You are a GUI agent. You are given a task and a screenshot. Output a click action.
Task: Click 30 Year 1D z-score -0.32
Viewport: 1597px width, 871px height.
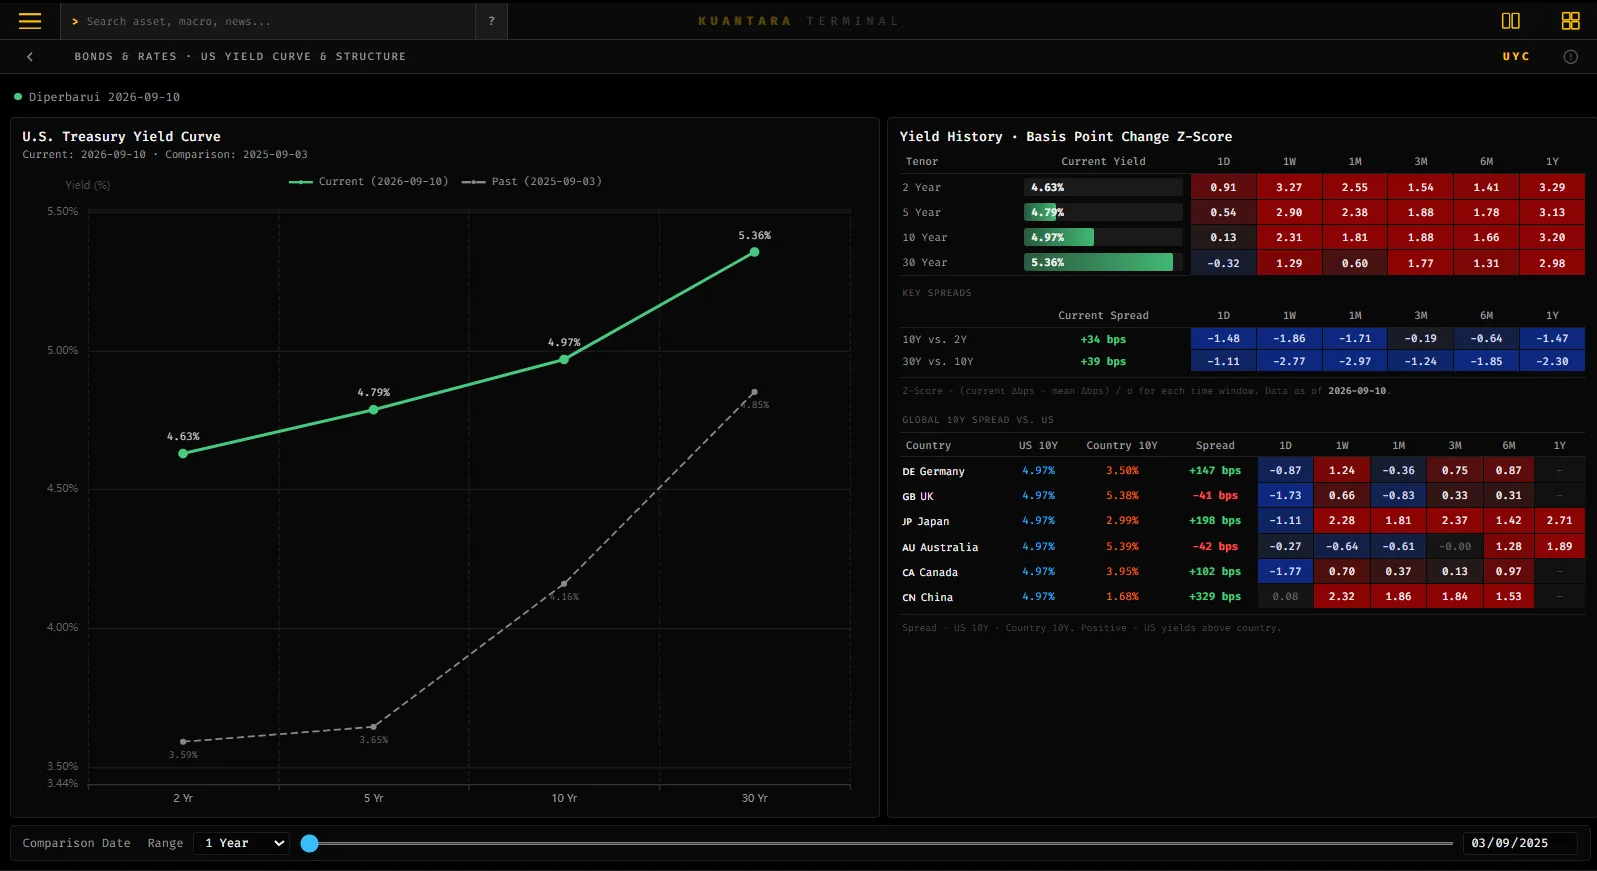click(1223, 263)
